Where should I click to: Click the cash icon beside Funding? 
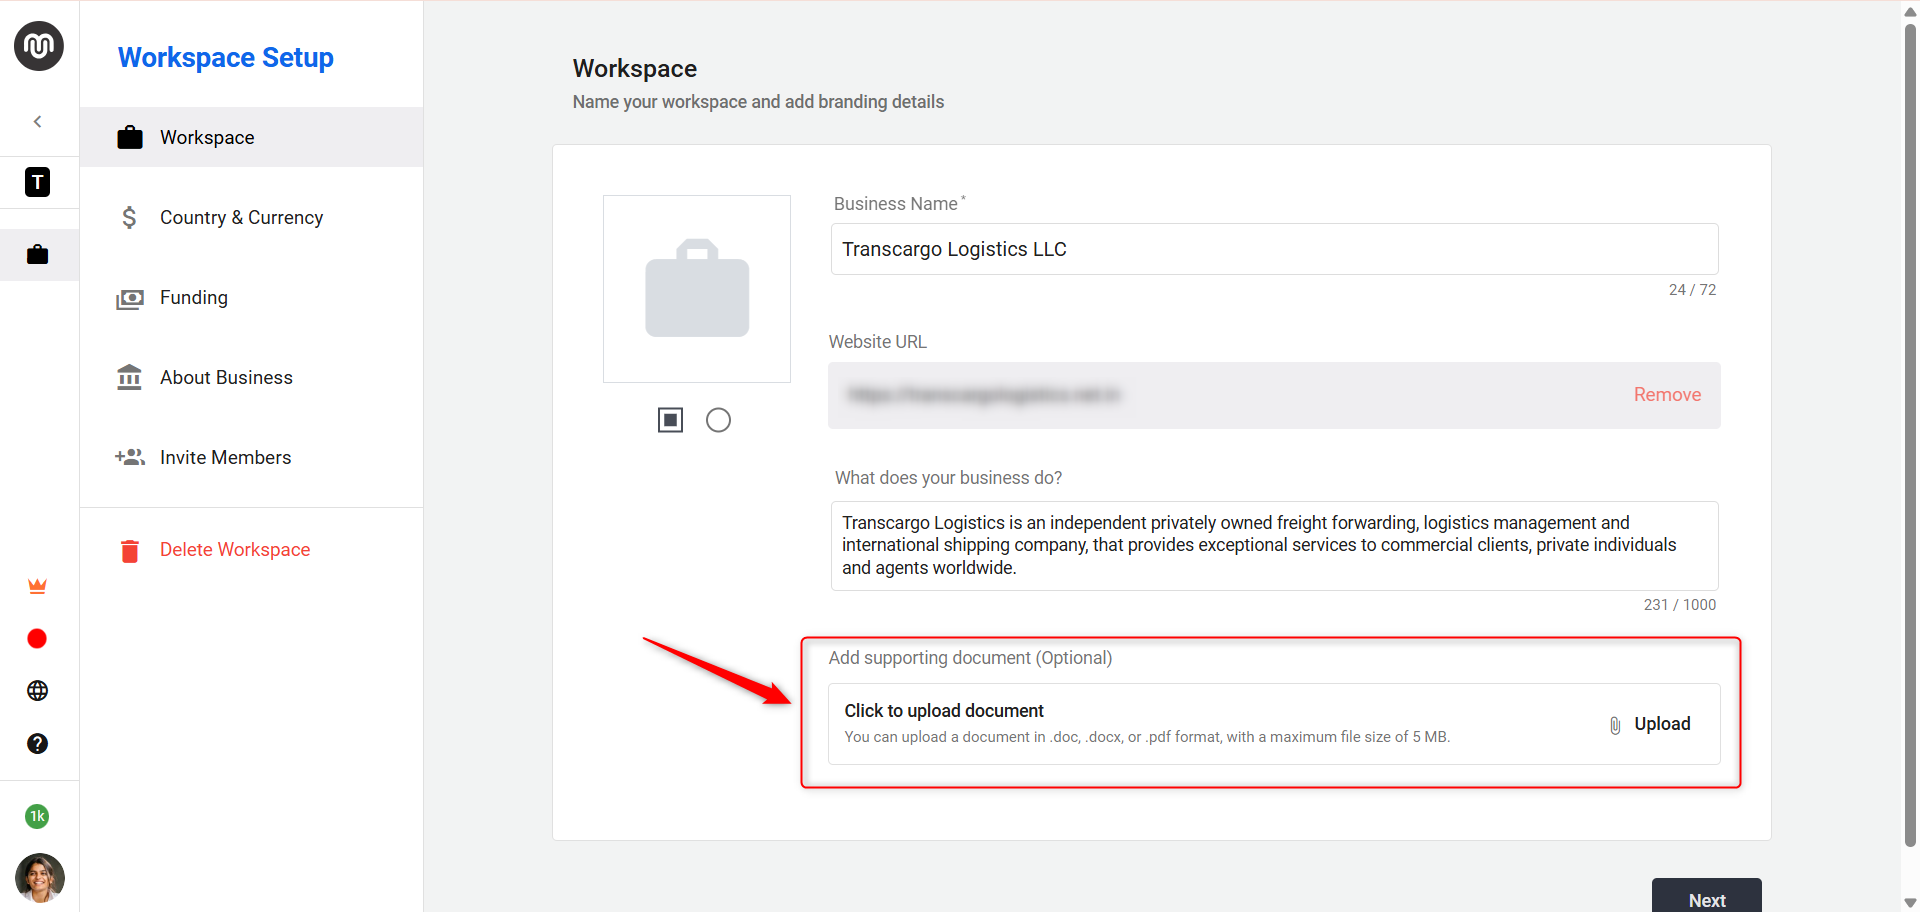130,299
